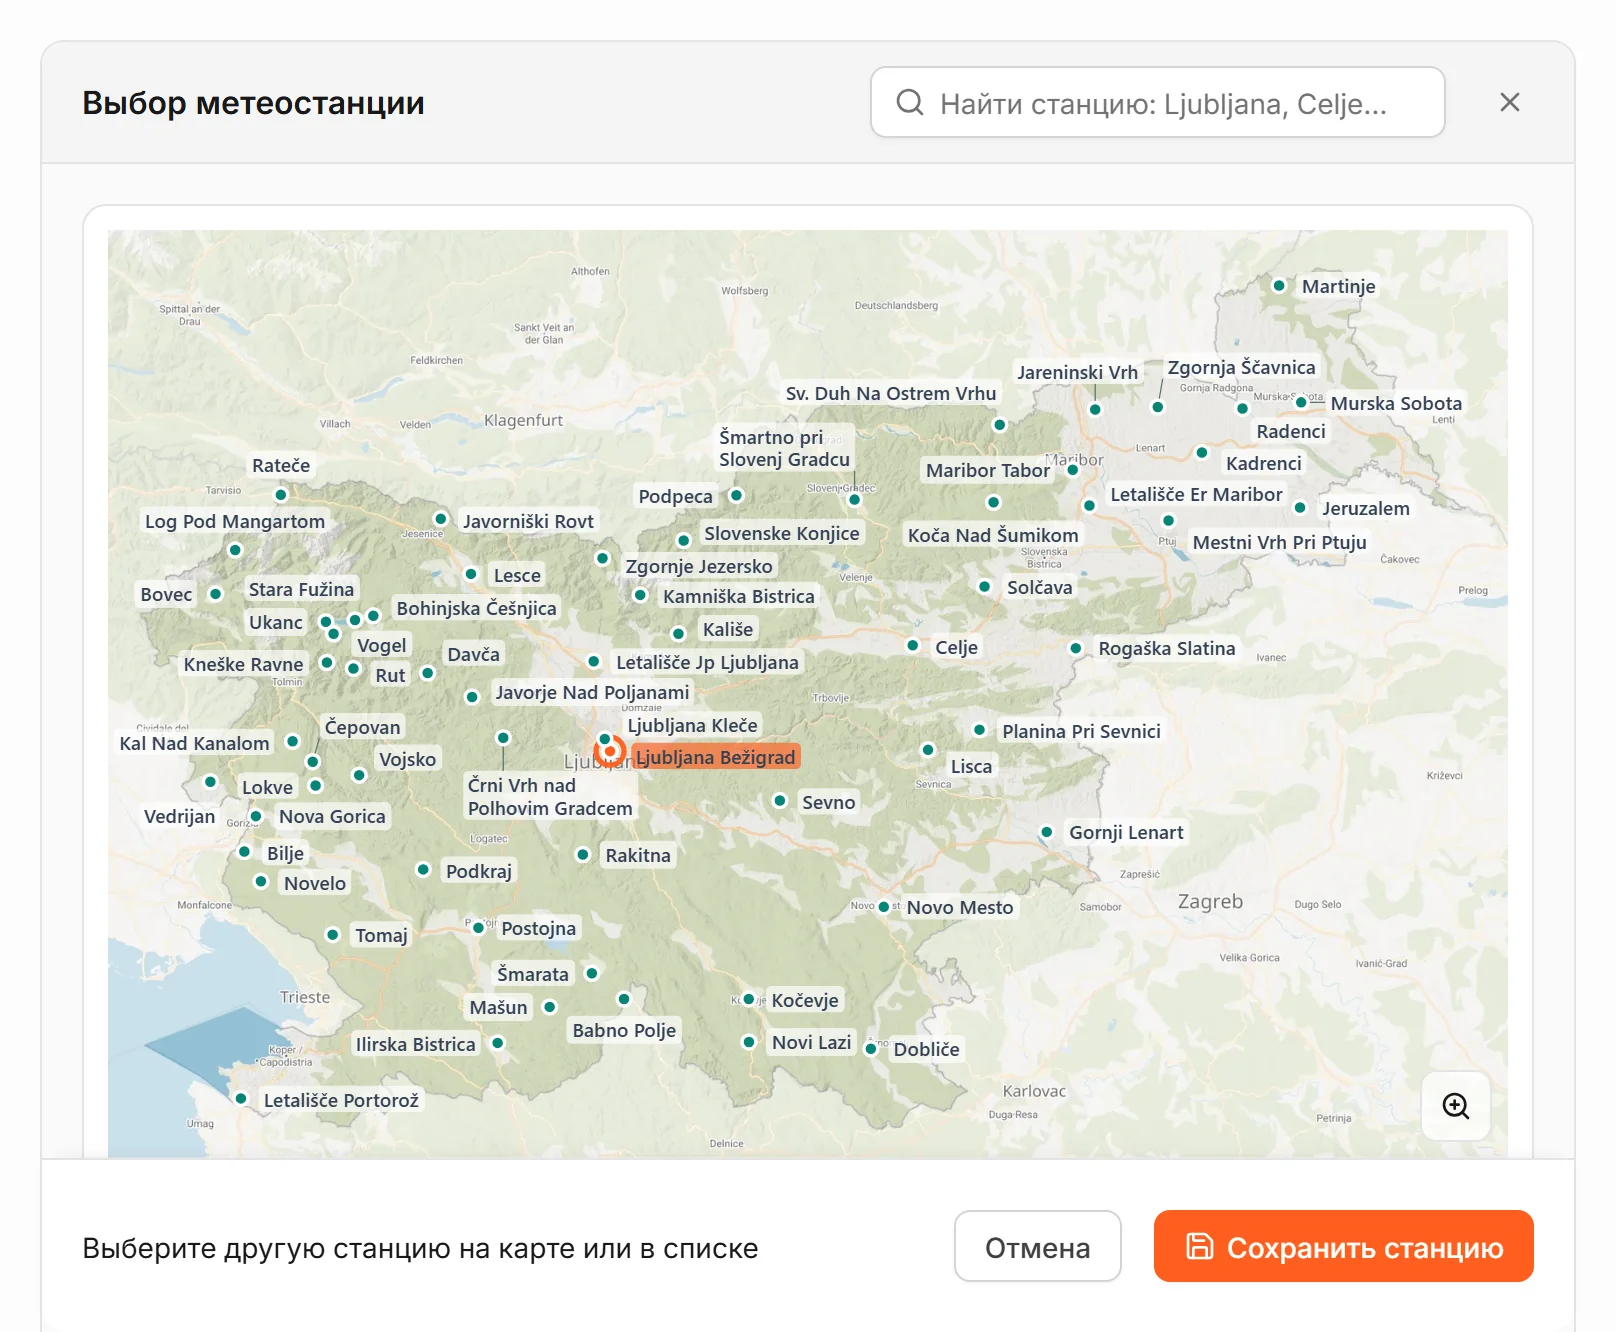Select the Bovec station dot
The image size is (1616, 1332).
pyautogui.click(x=215, y=594)
